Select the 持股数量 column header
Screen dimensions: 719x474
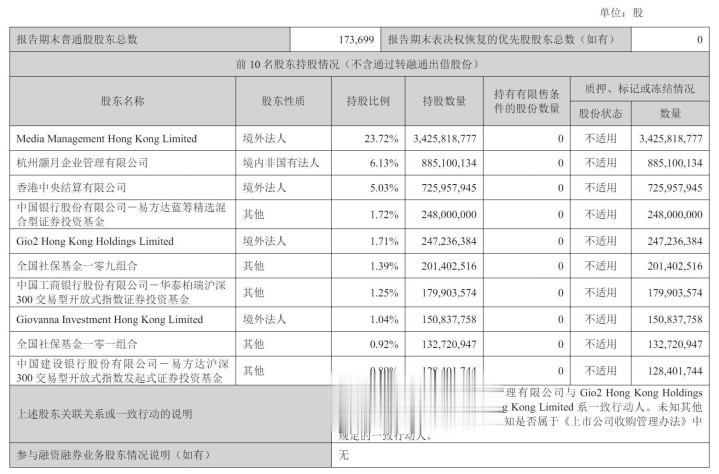[x=444, y=101]
